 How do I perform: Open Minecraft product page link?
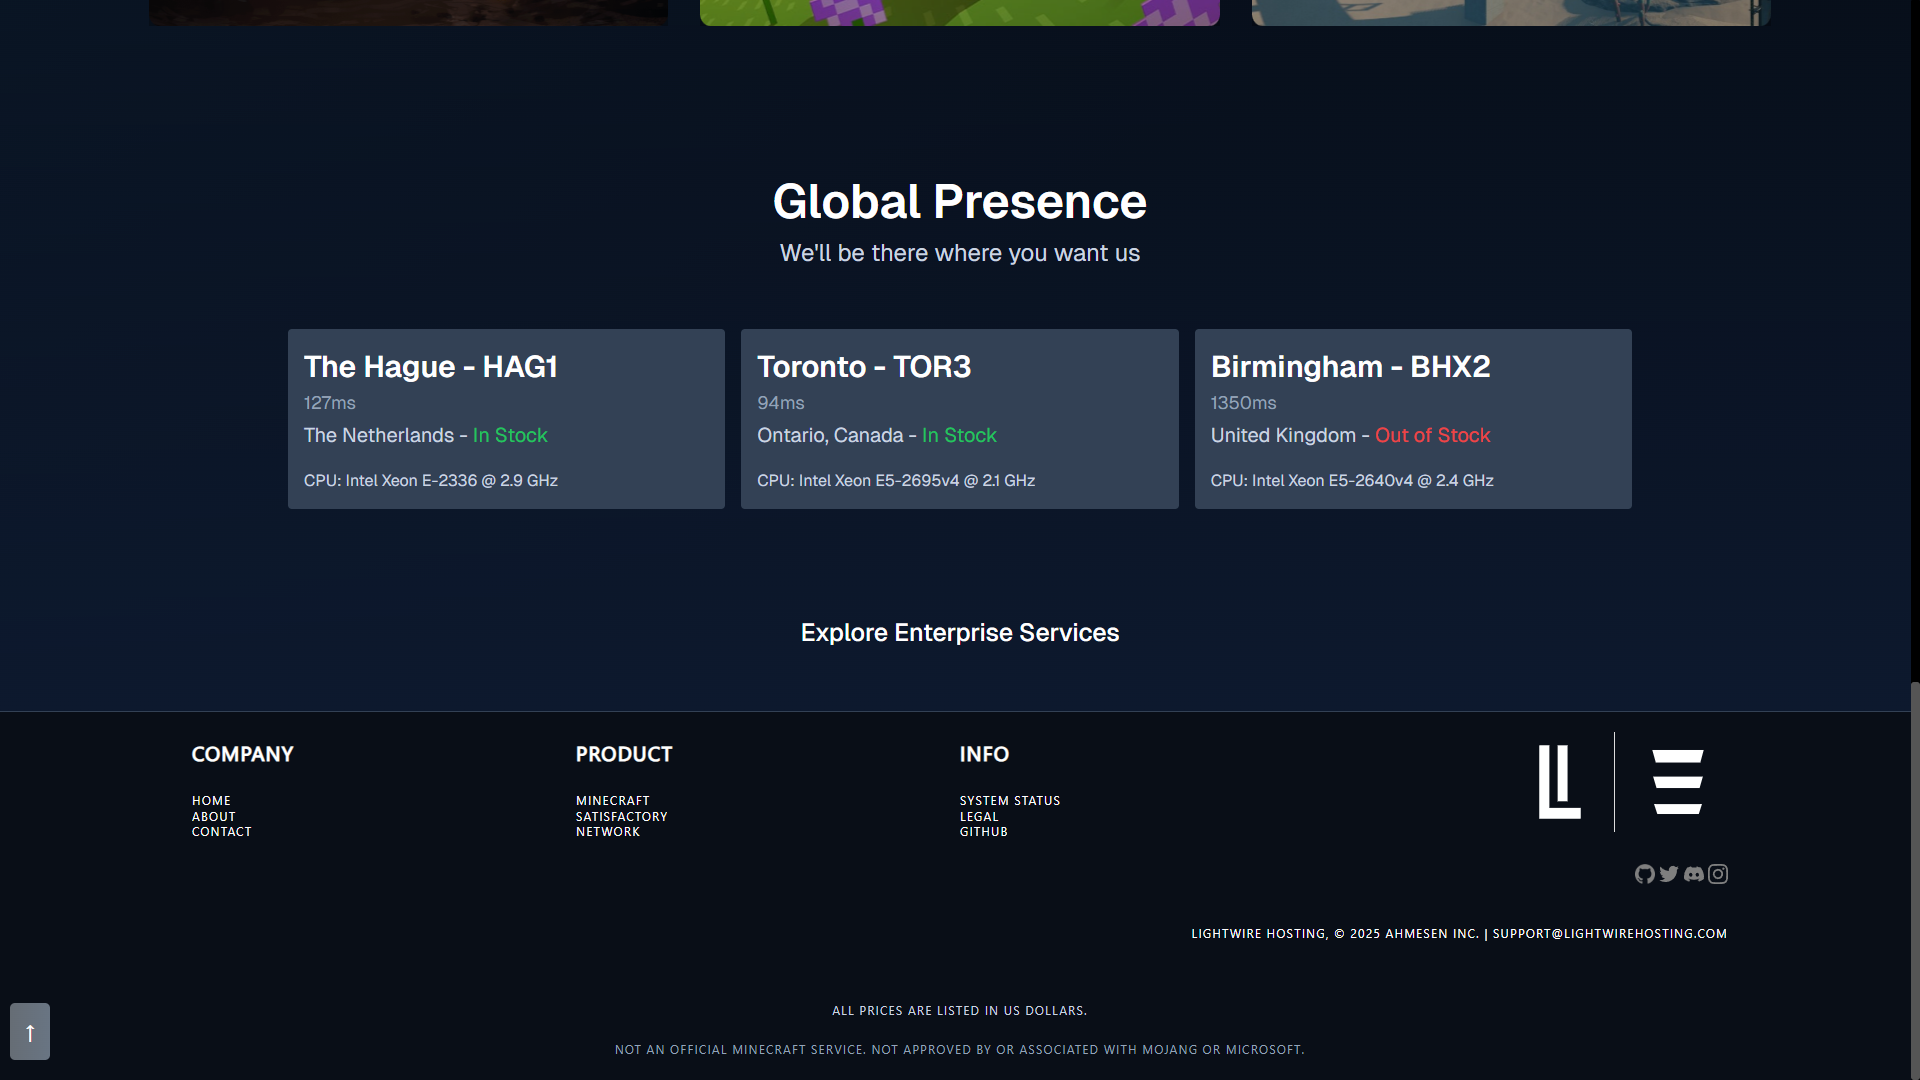point(612,801)
